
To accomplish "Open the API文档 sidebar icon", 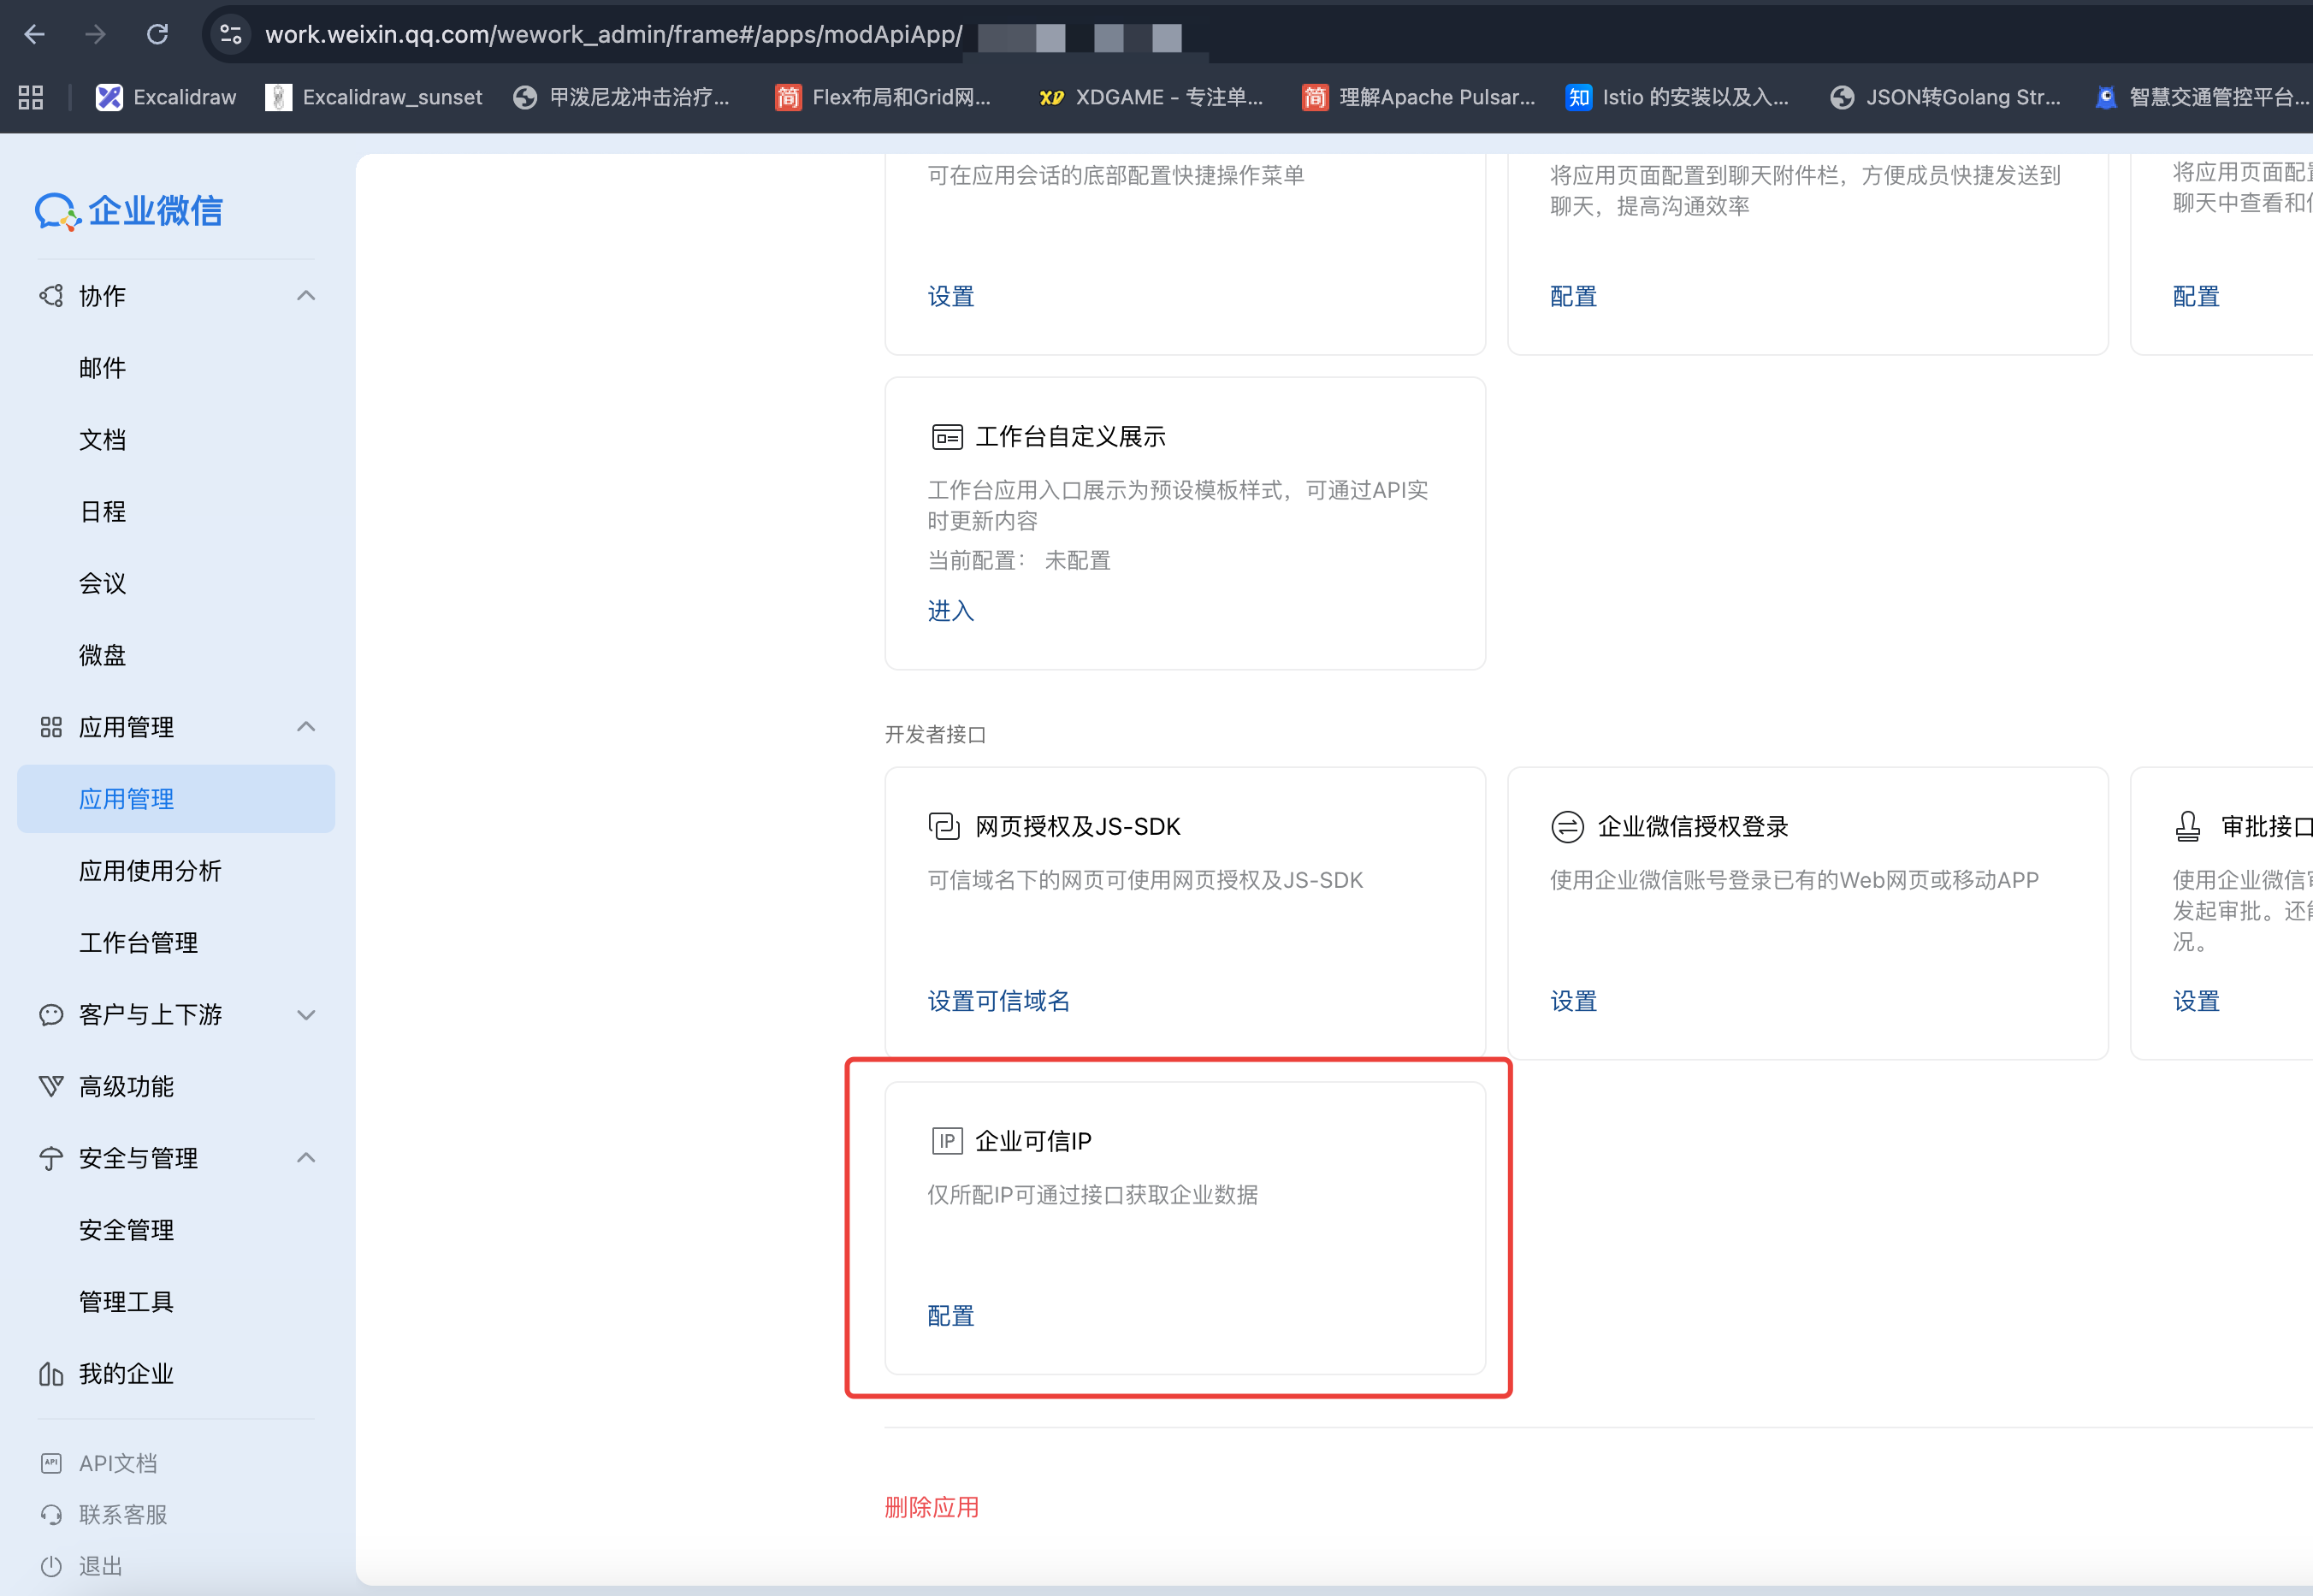I will (51, 1462).
